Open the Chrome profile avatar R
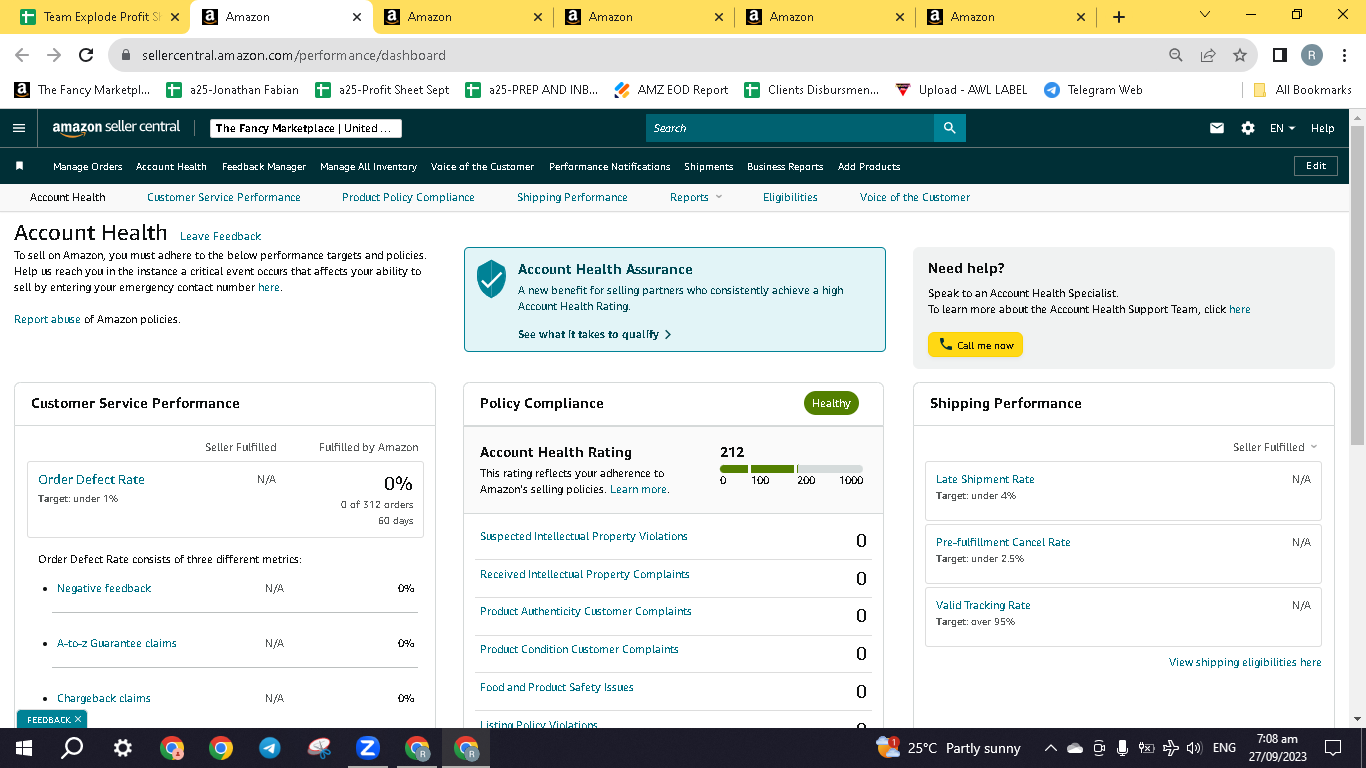 tap(1312, 55)
